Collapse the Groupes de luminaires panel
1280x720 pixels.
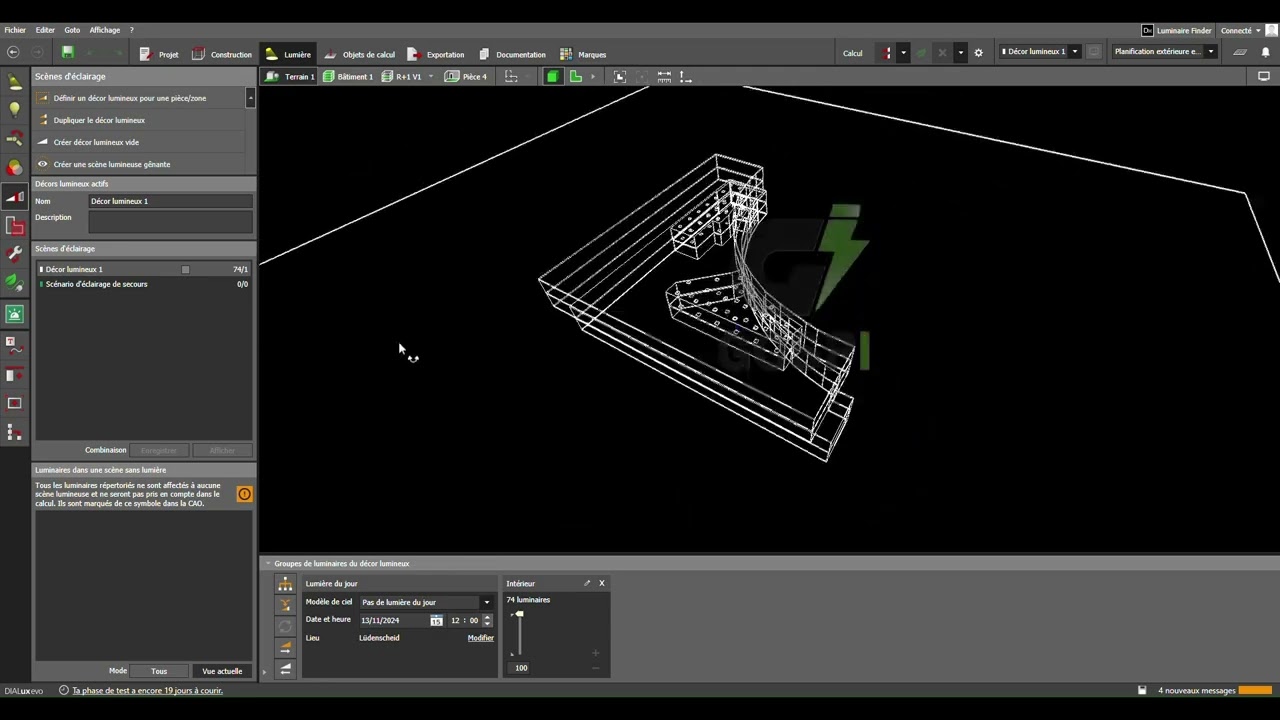[268, 563]
